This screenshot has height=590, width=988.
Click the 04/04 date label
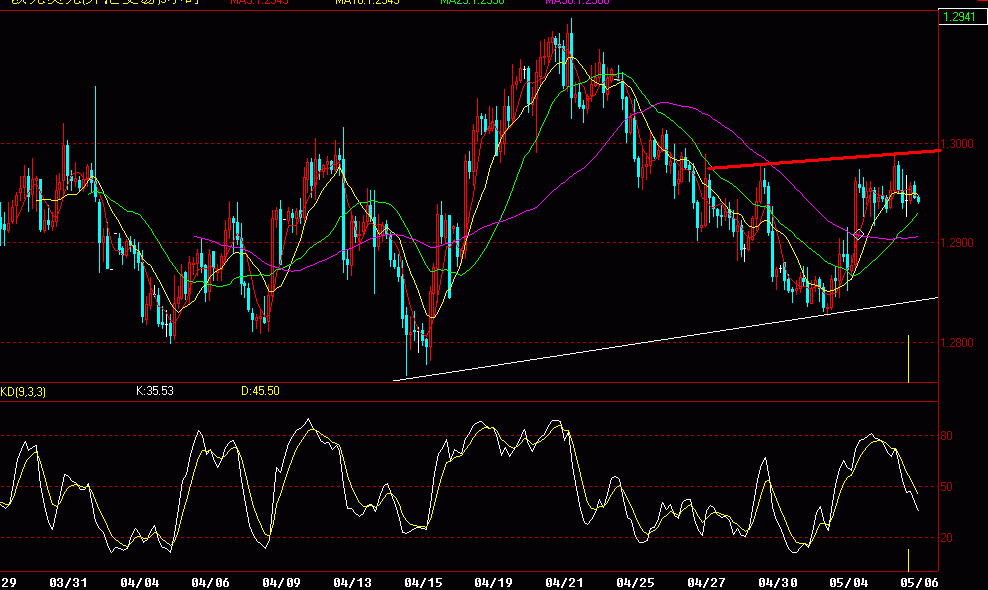point(139,582)
